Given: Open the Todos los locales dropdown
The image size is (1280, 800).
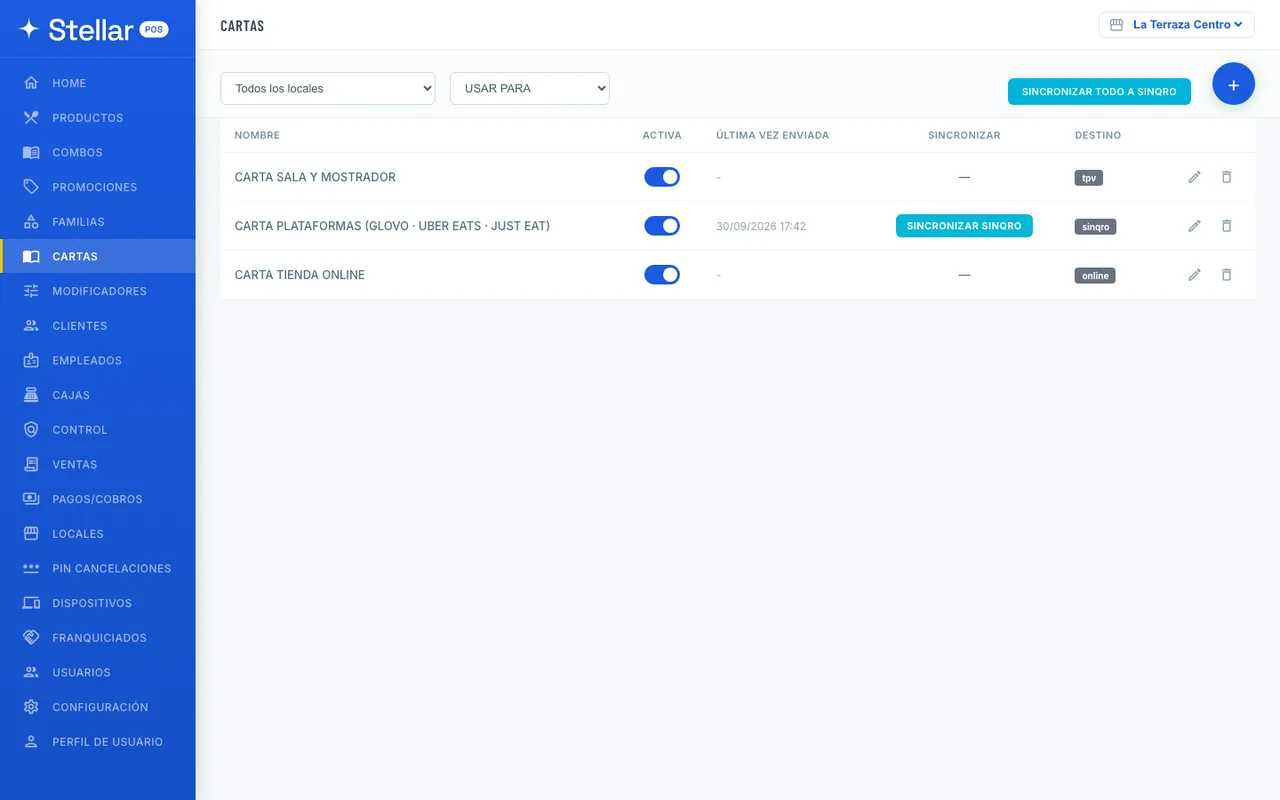Looking at the screenshot, I should point(328,88).
